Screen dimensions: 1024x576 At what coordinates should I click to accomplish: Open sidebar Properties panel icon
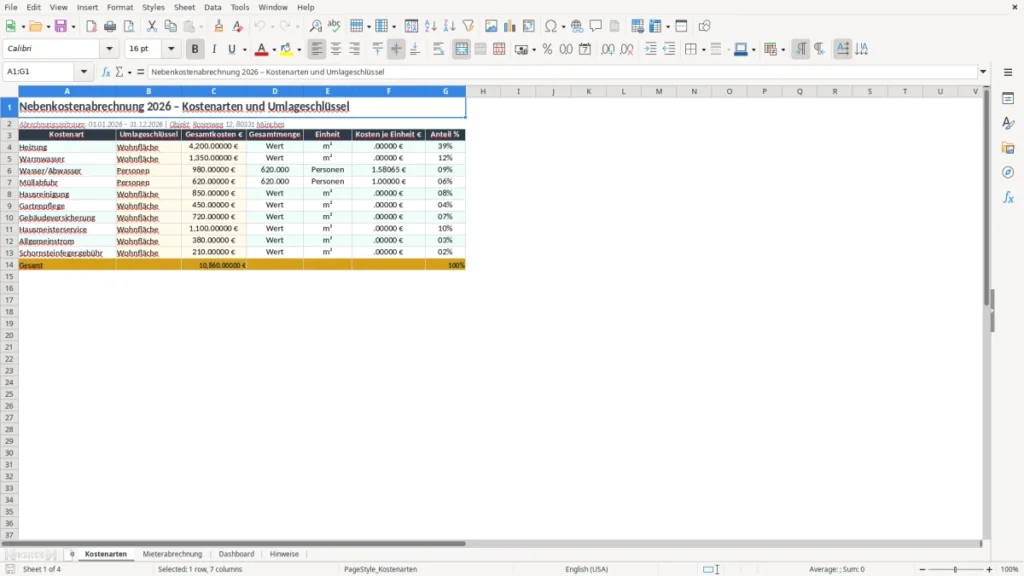[x=1008, y=98]
